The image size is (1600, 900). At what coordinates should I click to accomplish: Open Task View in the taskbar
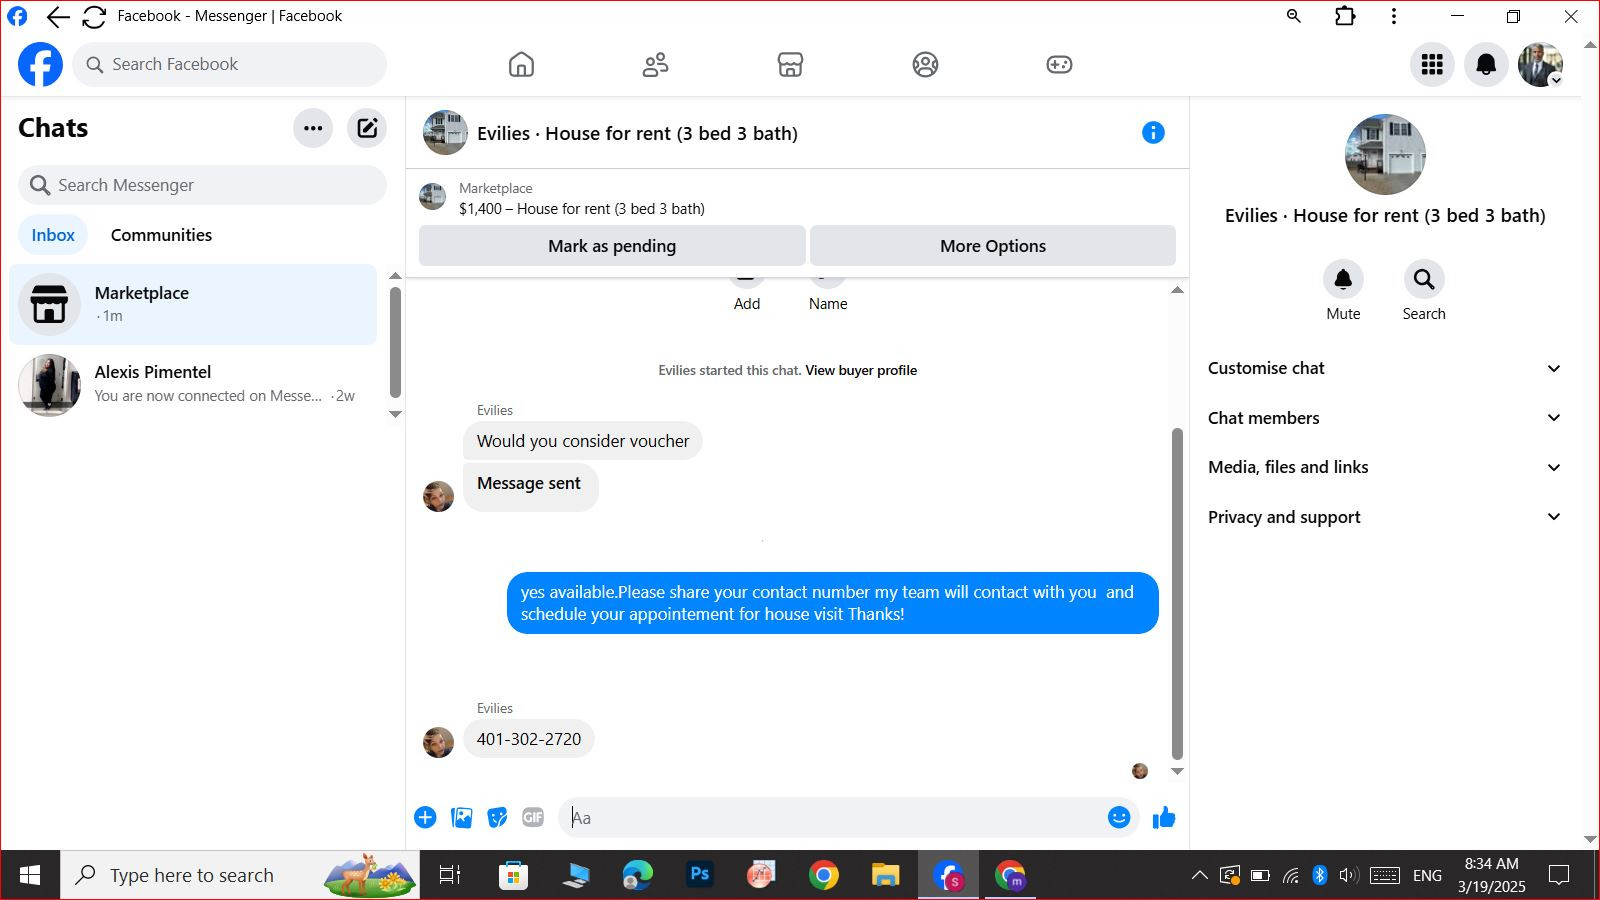(450, 875)
